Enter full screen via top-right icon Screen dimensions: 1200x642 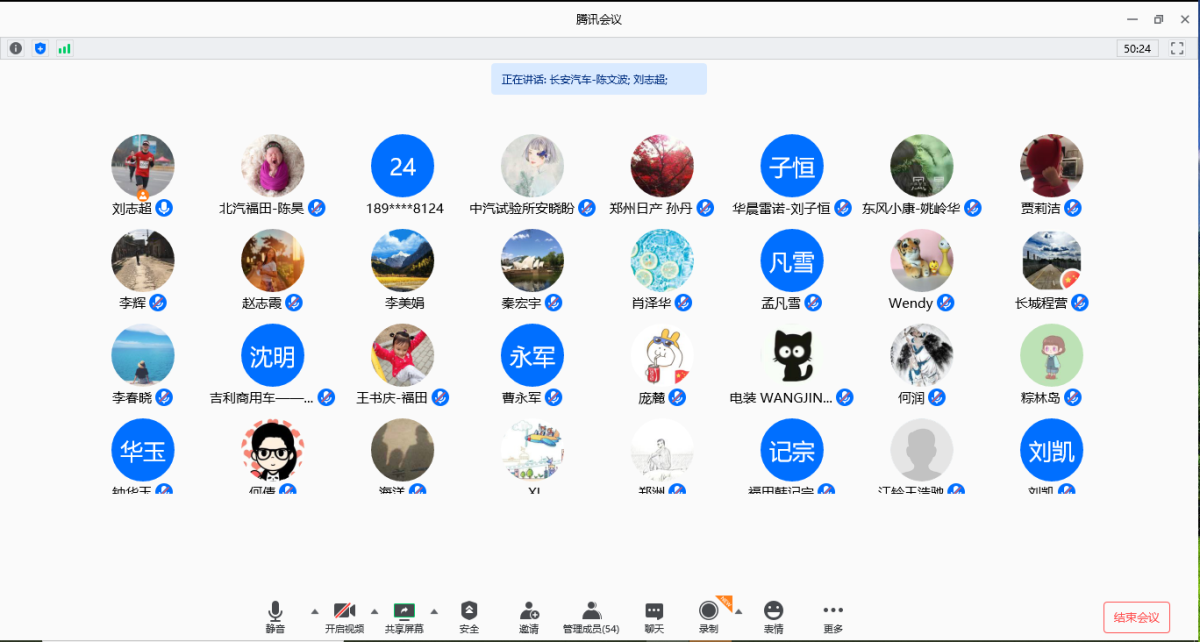[1177, 48]
